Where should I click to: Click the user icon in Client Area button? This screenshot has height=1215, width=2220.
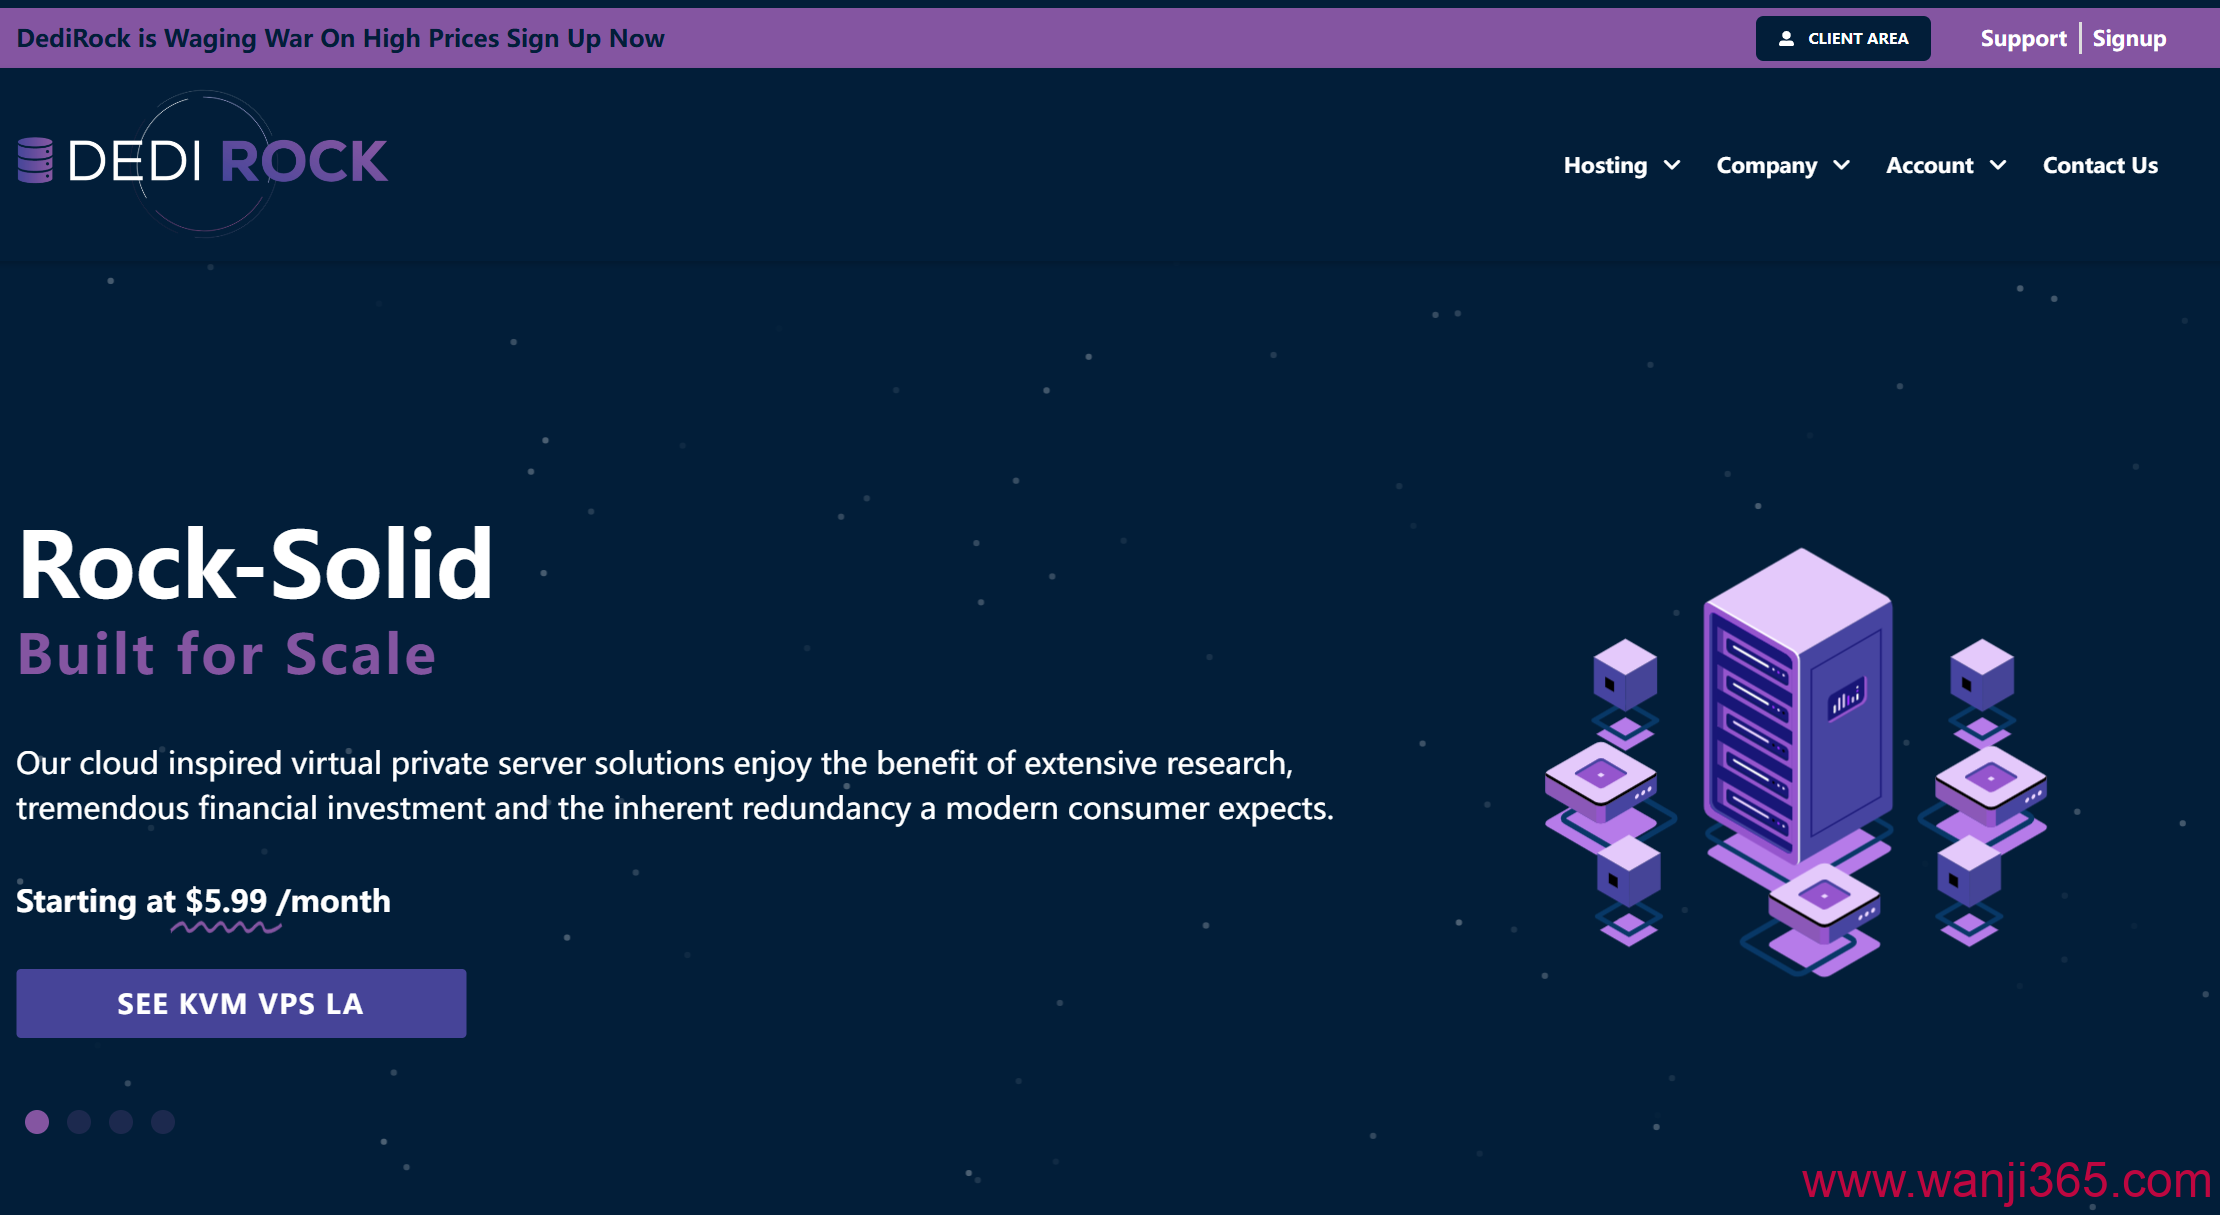pyautogui.click(x=1786, y=39)
